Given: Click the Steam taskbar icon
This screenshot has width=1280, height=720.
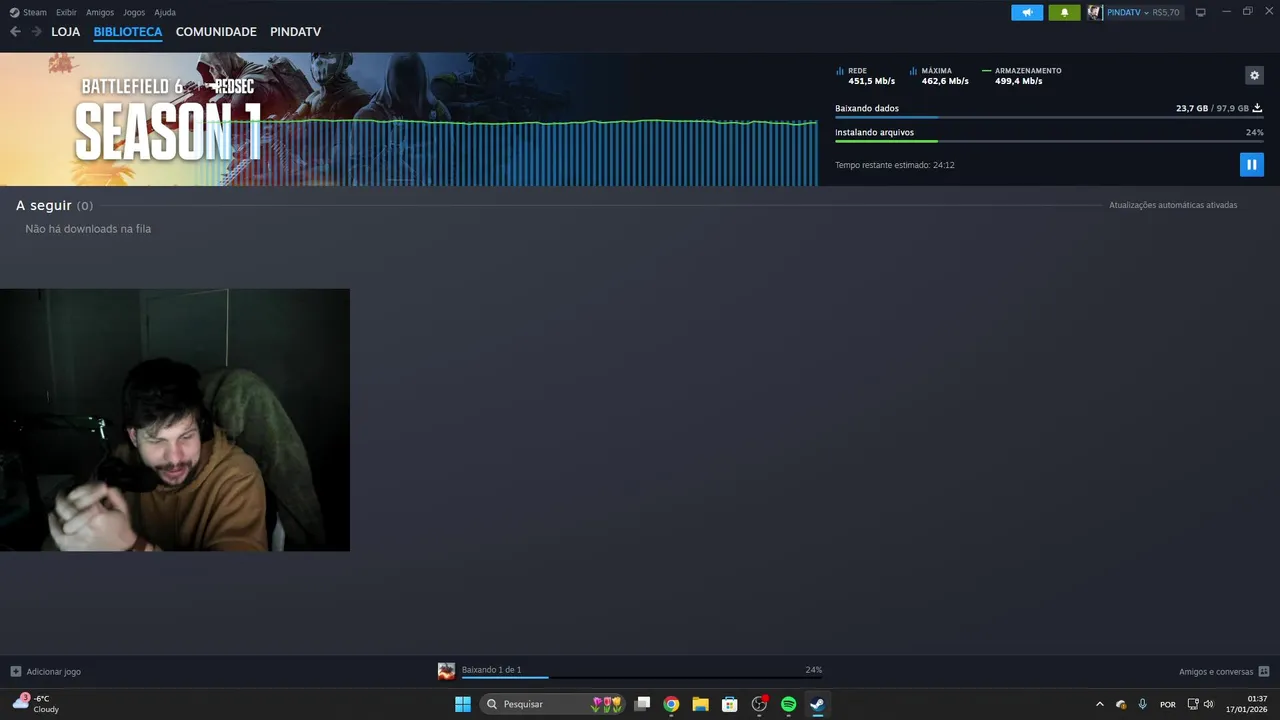Looking at the screenshot, I should (817, 704).
